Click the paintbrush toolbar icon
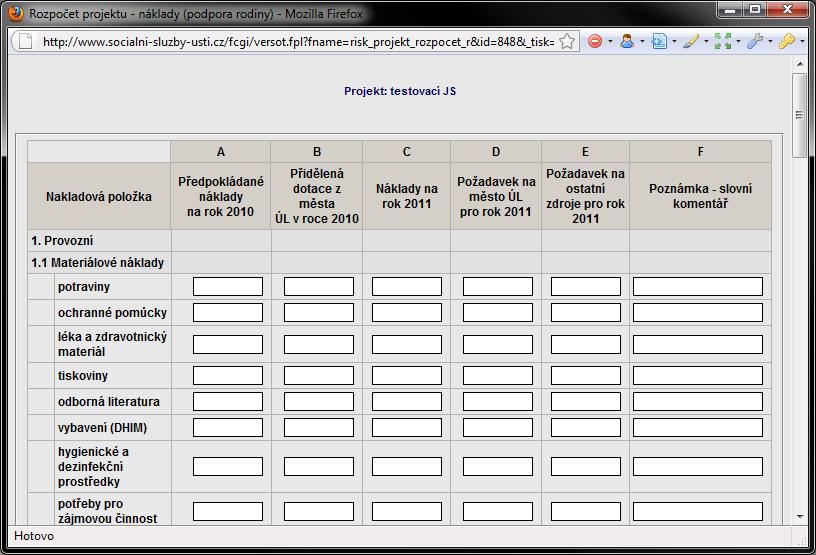 691,41
